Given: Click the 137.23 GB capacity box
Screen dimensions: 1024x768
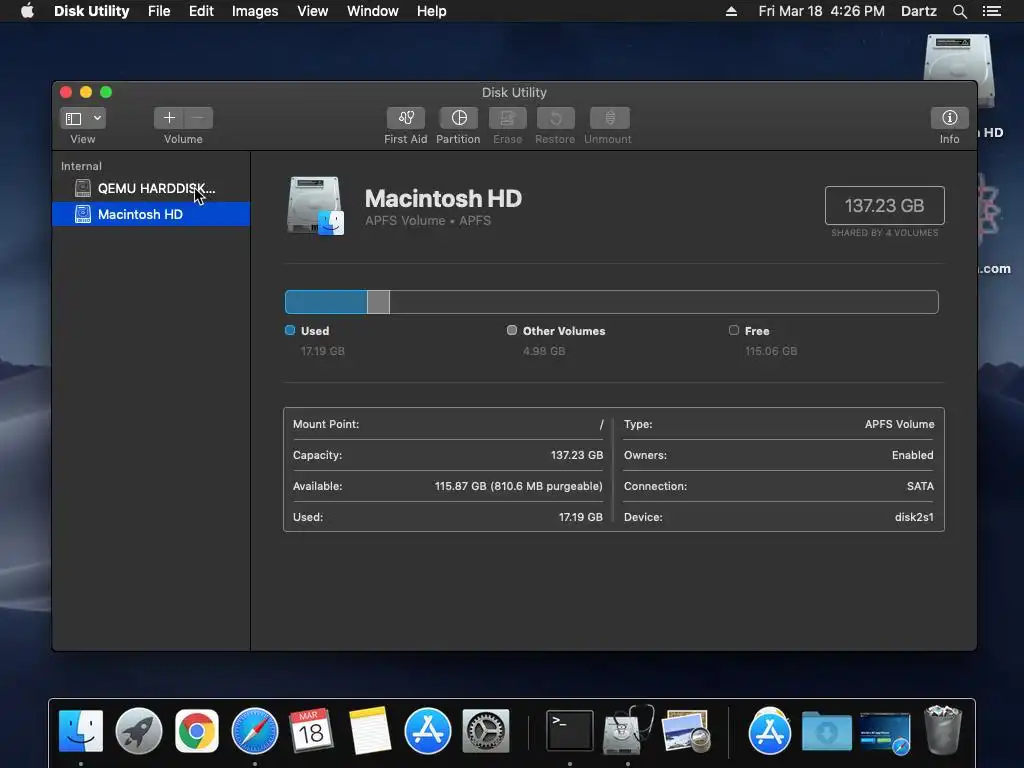Looking at the screenshot, I should (x=884, y=206).
